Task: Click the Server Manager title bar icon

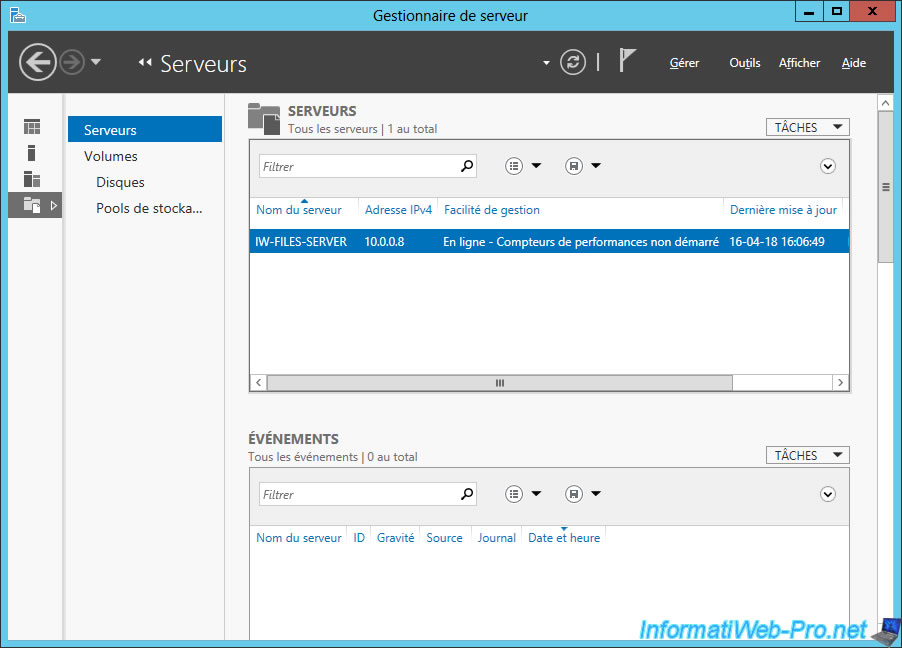Action: (x=17, y=15)
